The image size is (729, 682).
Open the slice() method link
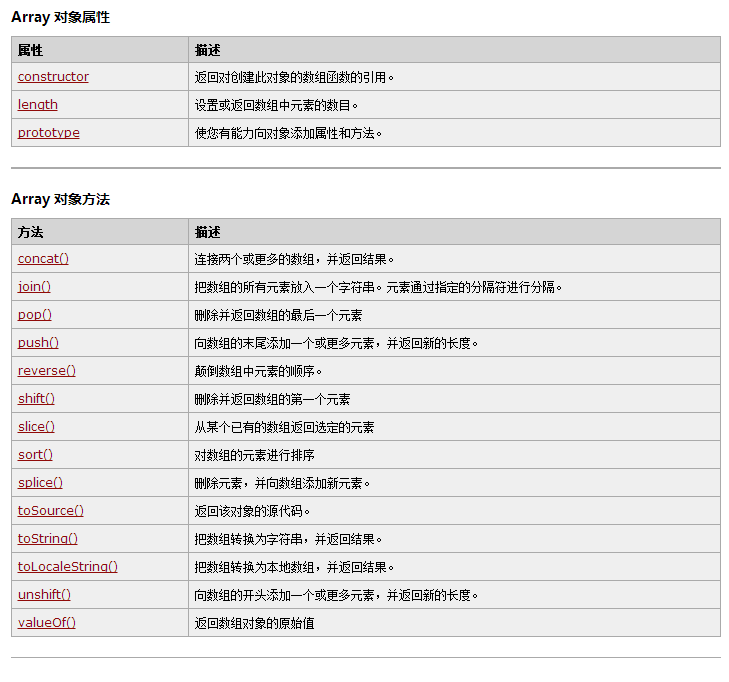[x=36, y=427]
